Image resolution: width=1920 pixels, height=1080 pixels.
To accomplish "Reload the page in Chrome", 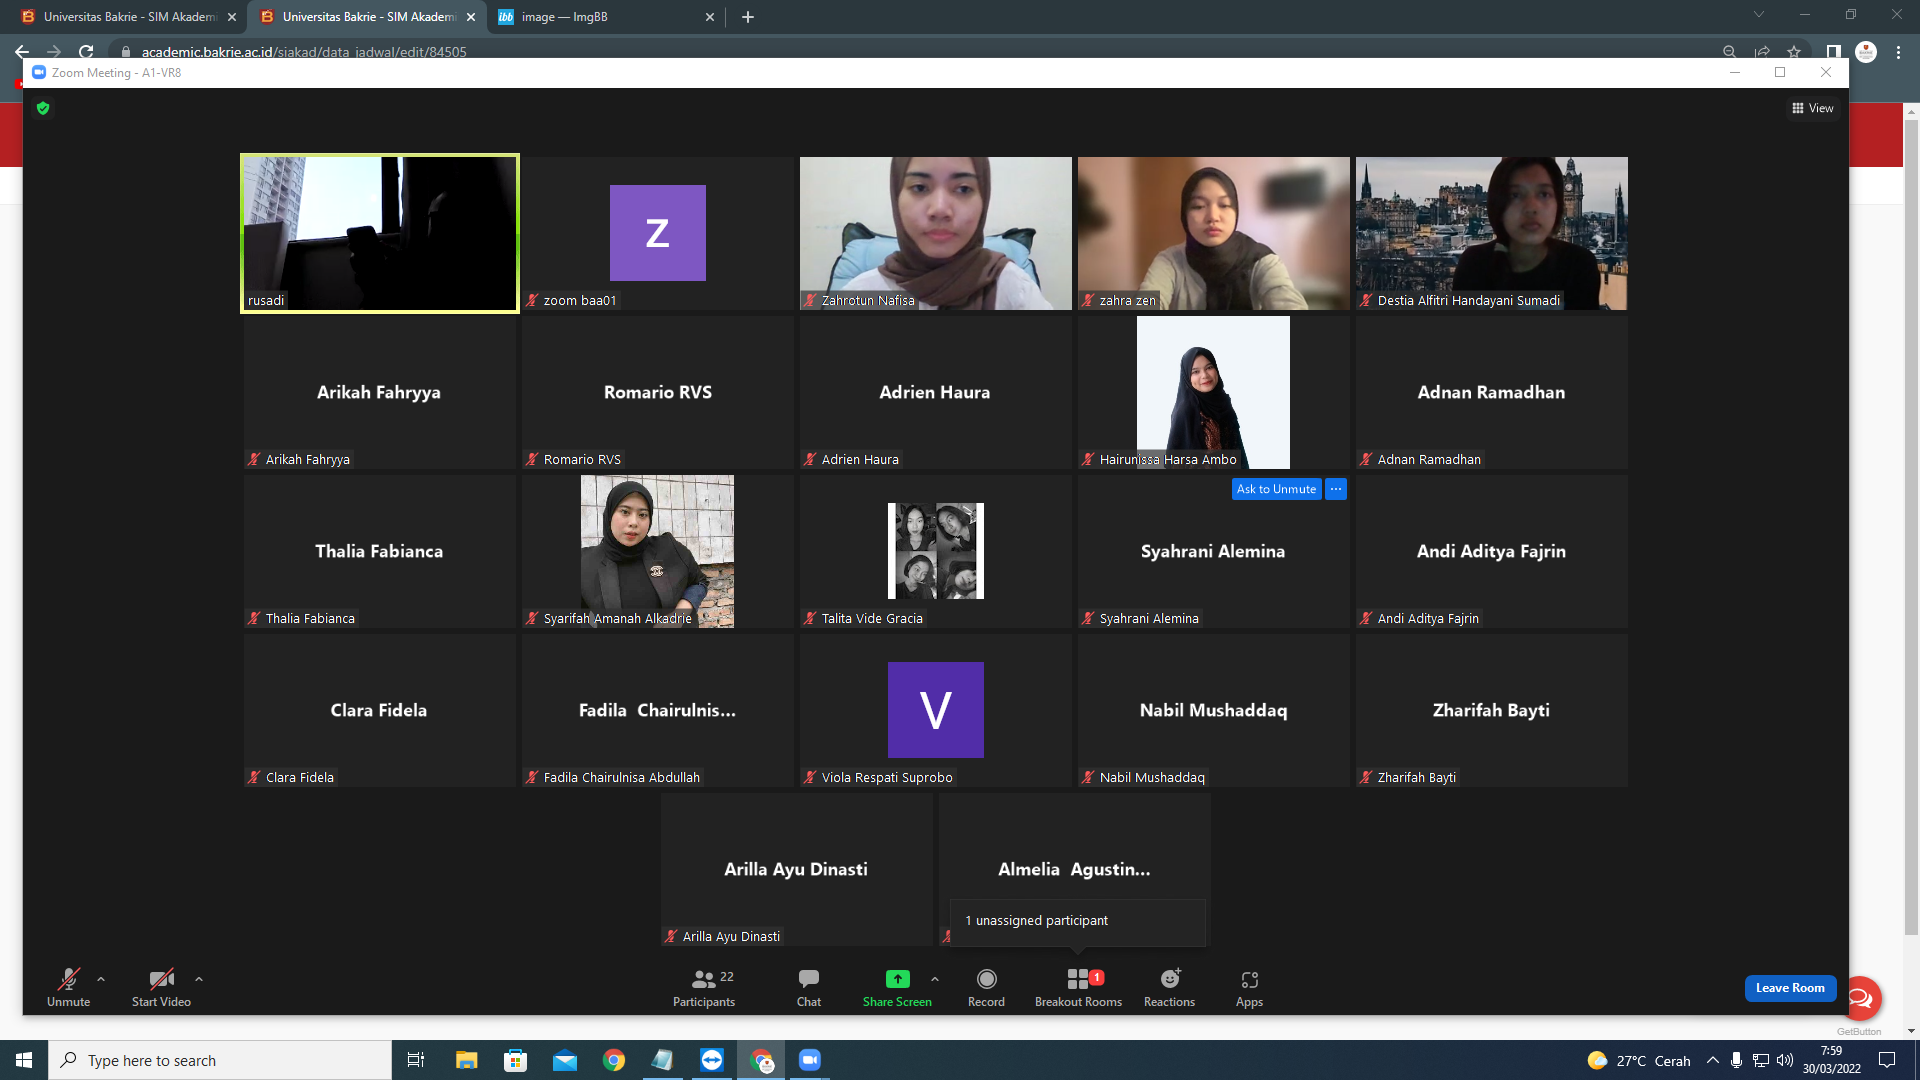I will [86, 51].
